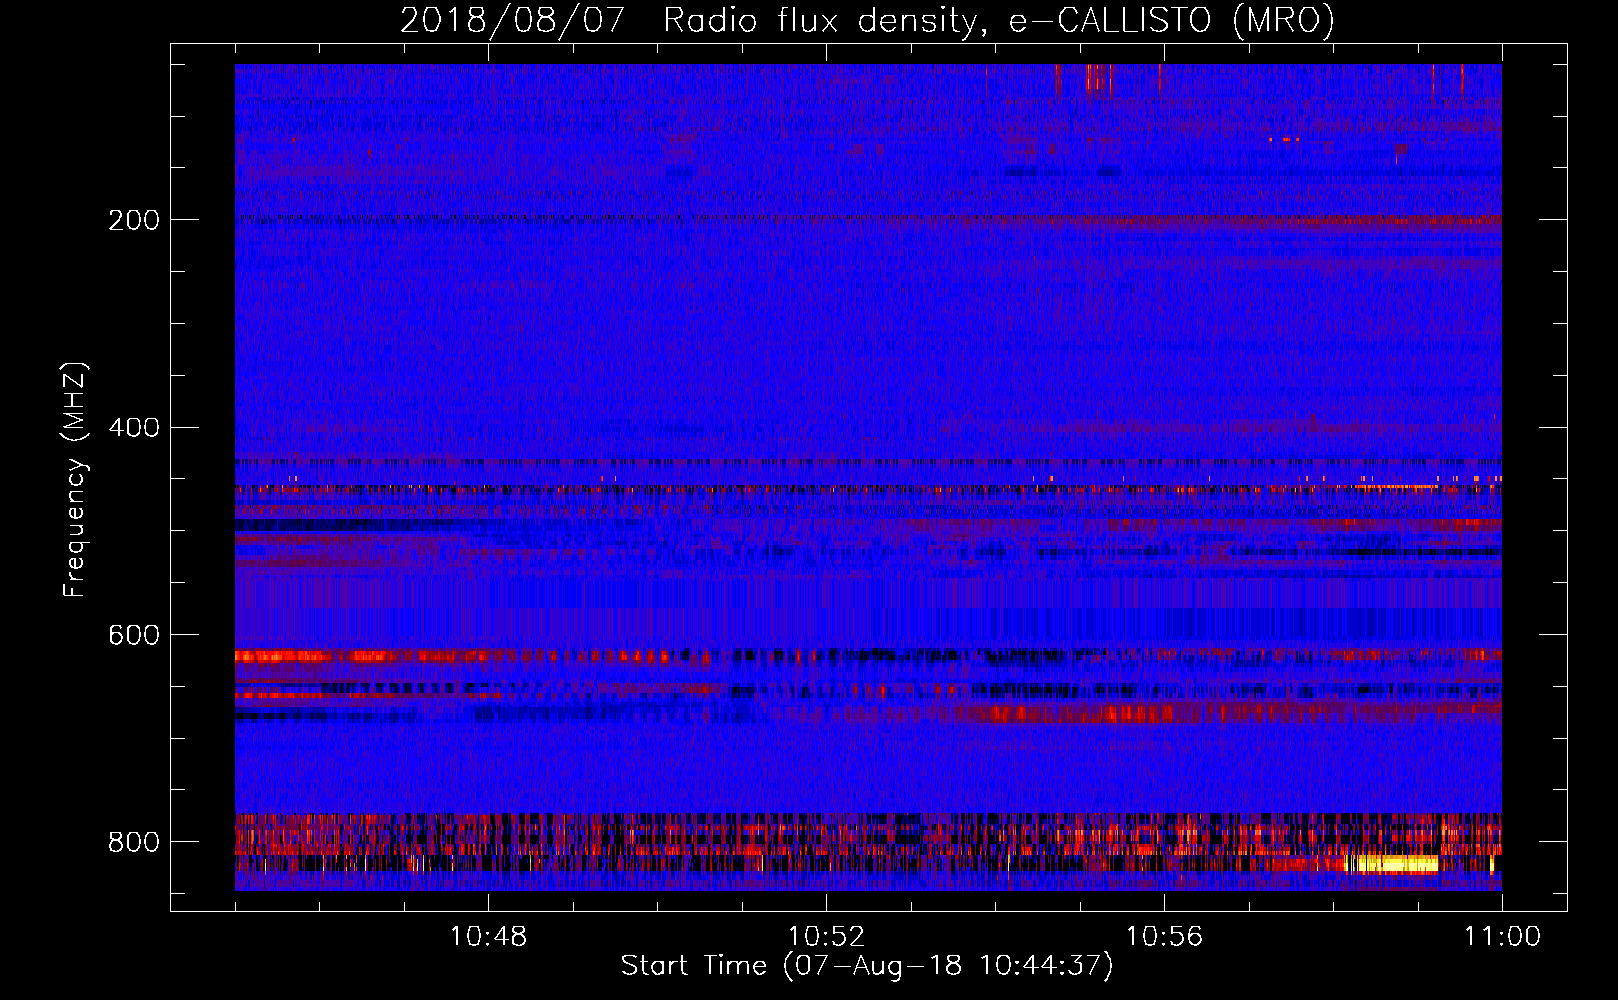1618x1000 pixels.
Task: Click the plot title '2018/08/07 Radio flux density, e-CALLISTO (MRO)'
Action: tap(867, 20)
